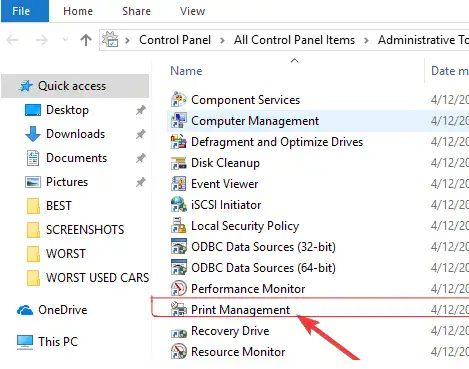Select the Disk Cleanup icon
Screen dimensions: 469x369
tap(179, 163)
